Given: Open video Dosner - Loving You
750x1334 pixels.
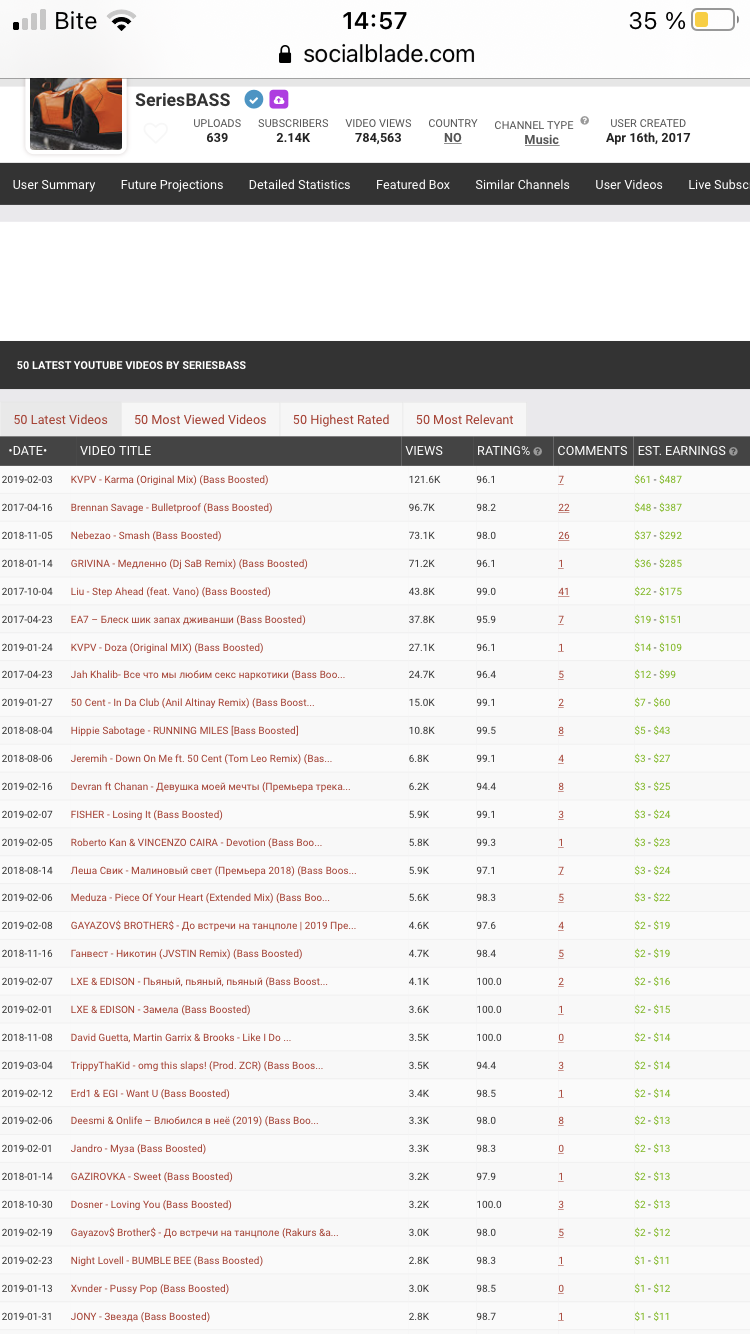Looking at the screenshot, I should [x=151, y=1205].
